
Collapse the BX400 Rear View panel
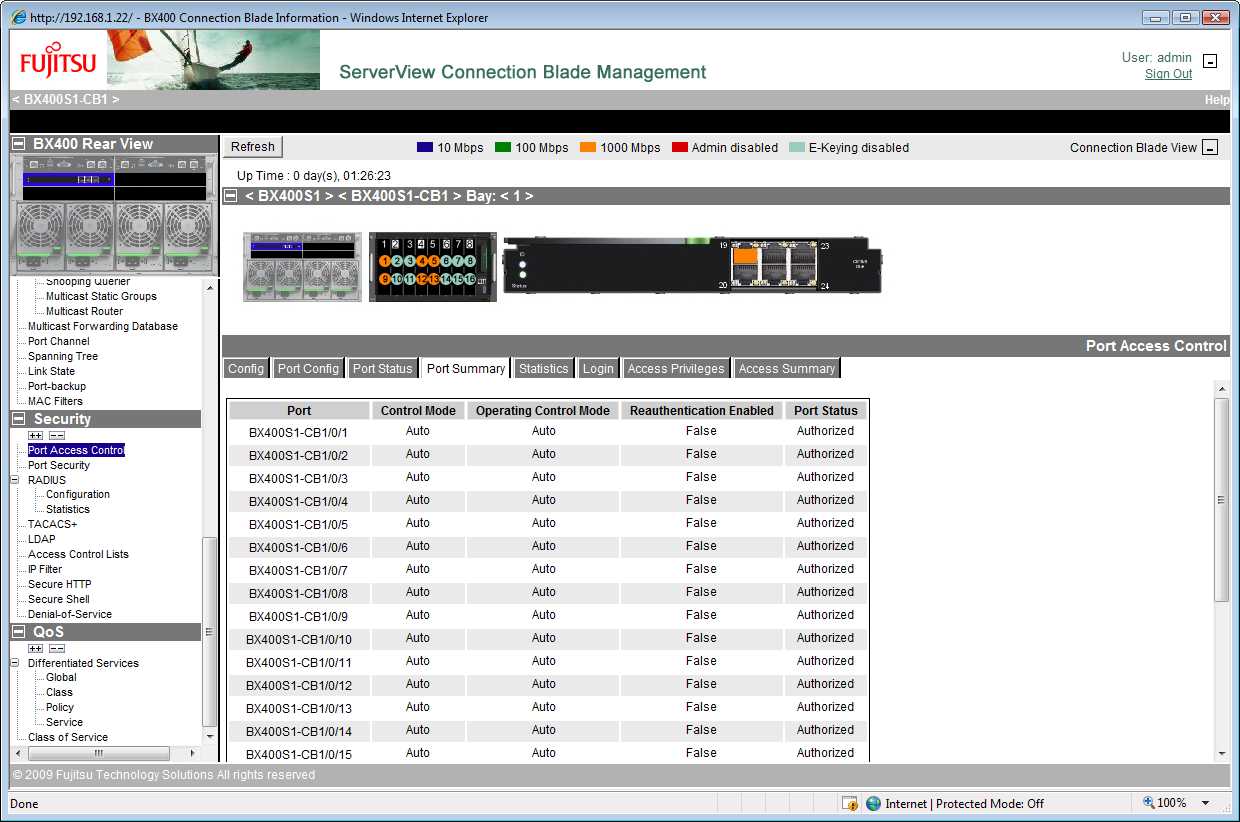pyautogui.click(x=19, y=144)
